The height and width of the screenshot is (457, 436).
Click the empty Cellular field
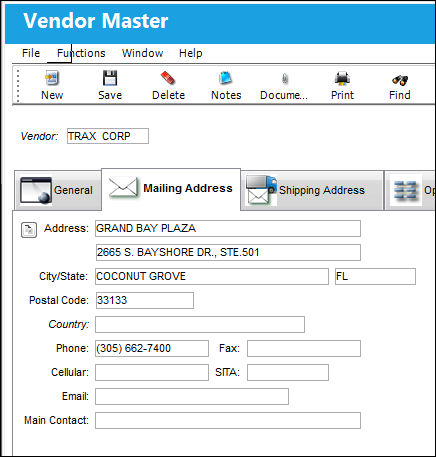[x=152, y=372]
